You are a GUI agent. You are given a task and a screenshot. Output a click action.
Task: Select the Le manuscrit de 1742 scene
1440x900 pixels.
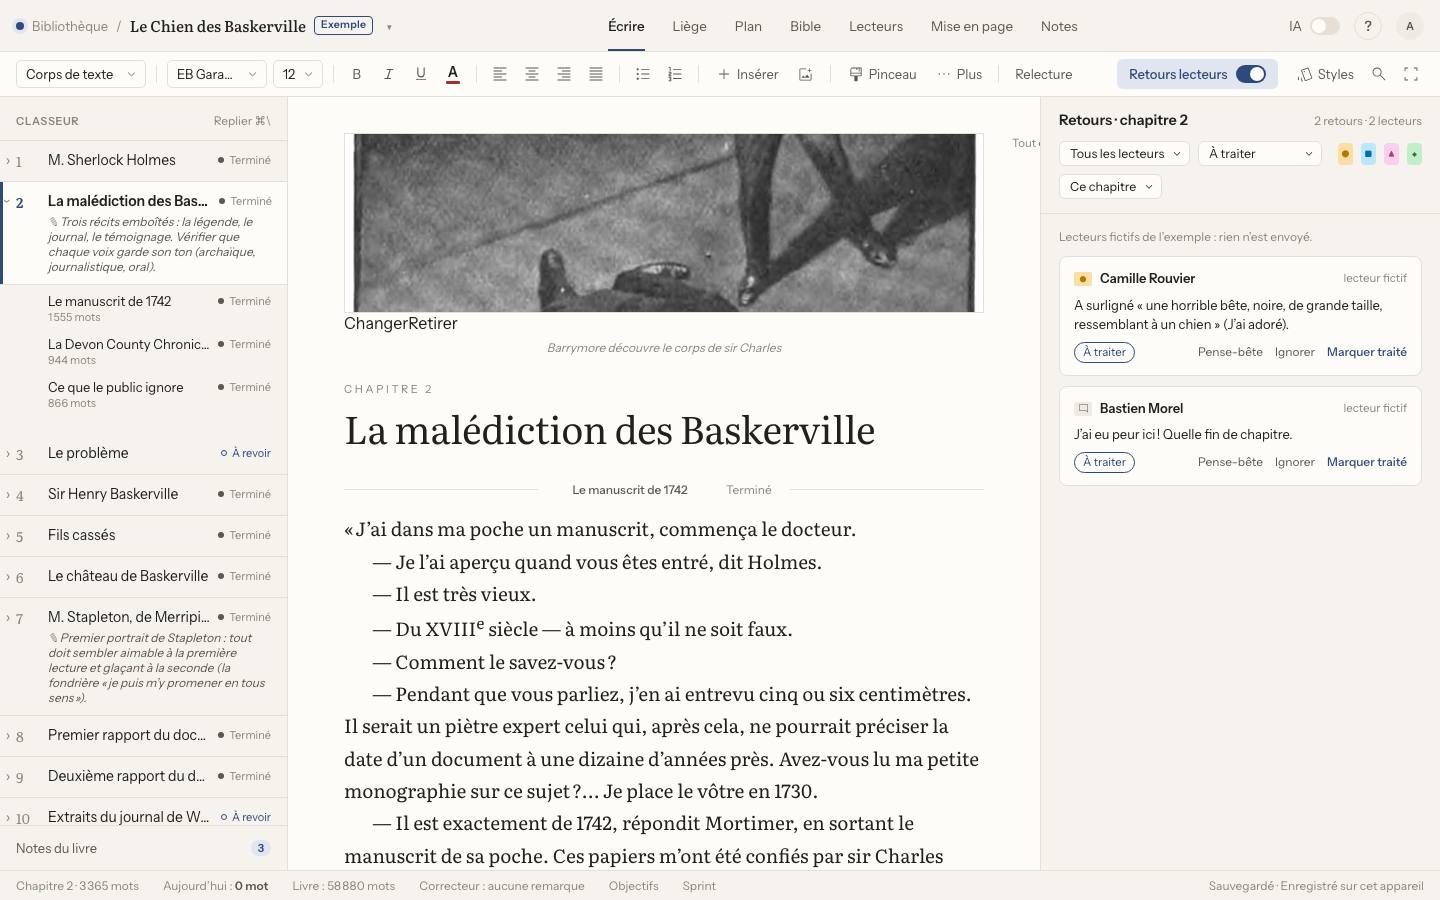click(x=144, y=308)
